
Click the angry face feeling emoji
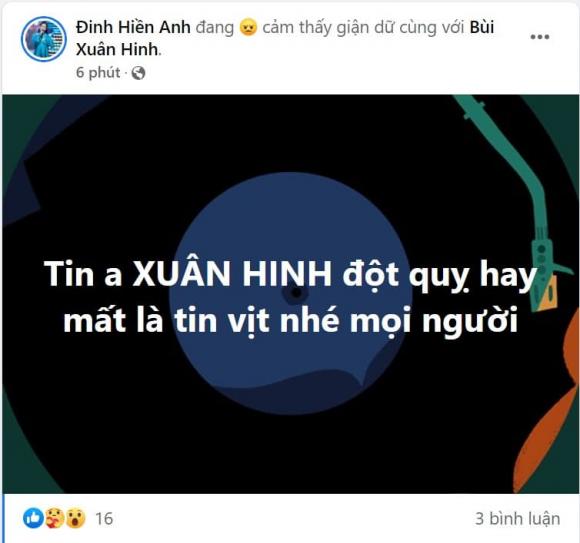point(248,28)
